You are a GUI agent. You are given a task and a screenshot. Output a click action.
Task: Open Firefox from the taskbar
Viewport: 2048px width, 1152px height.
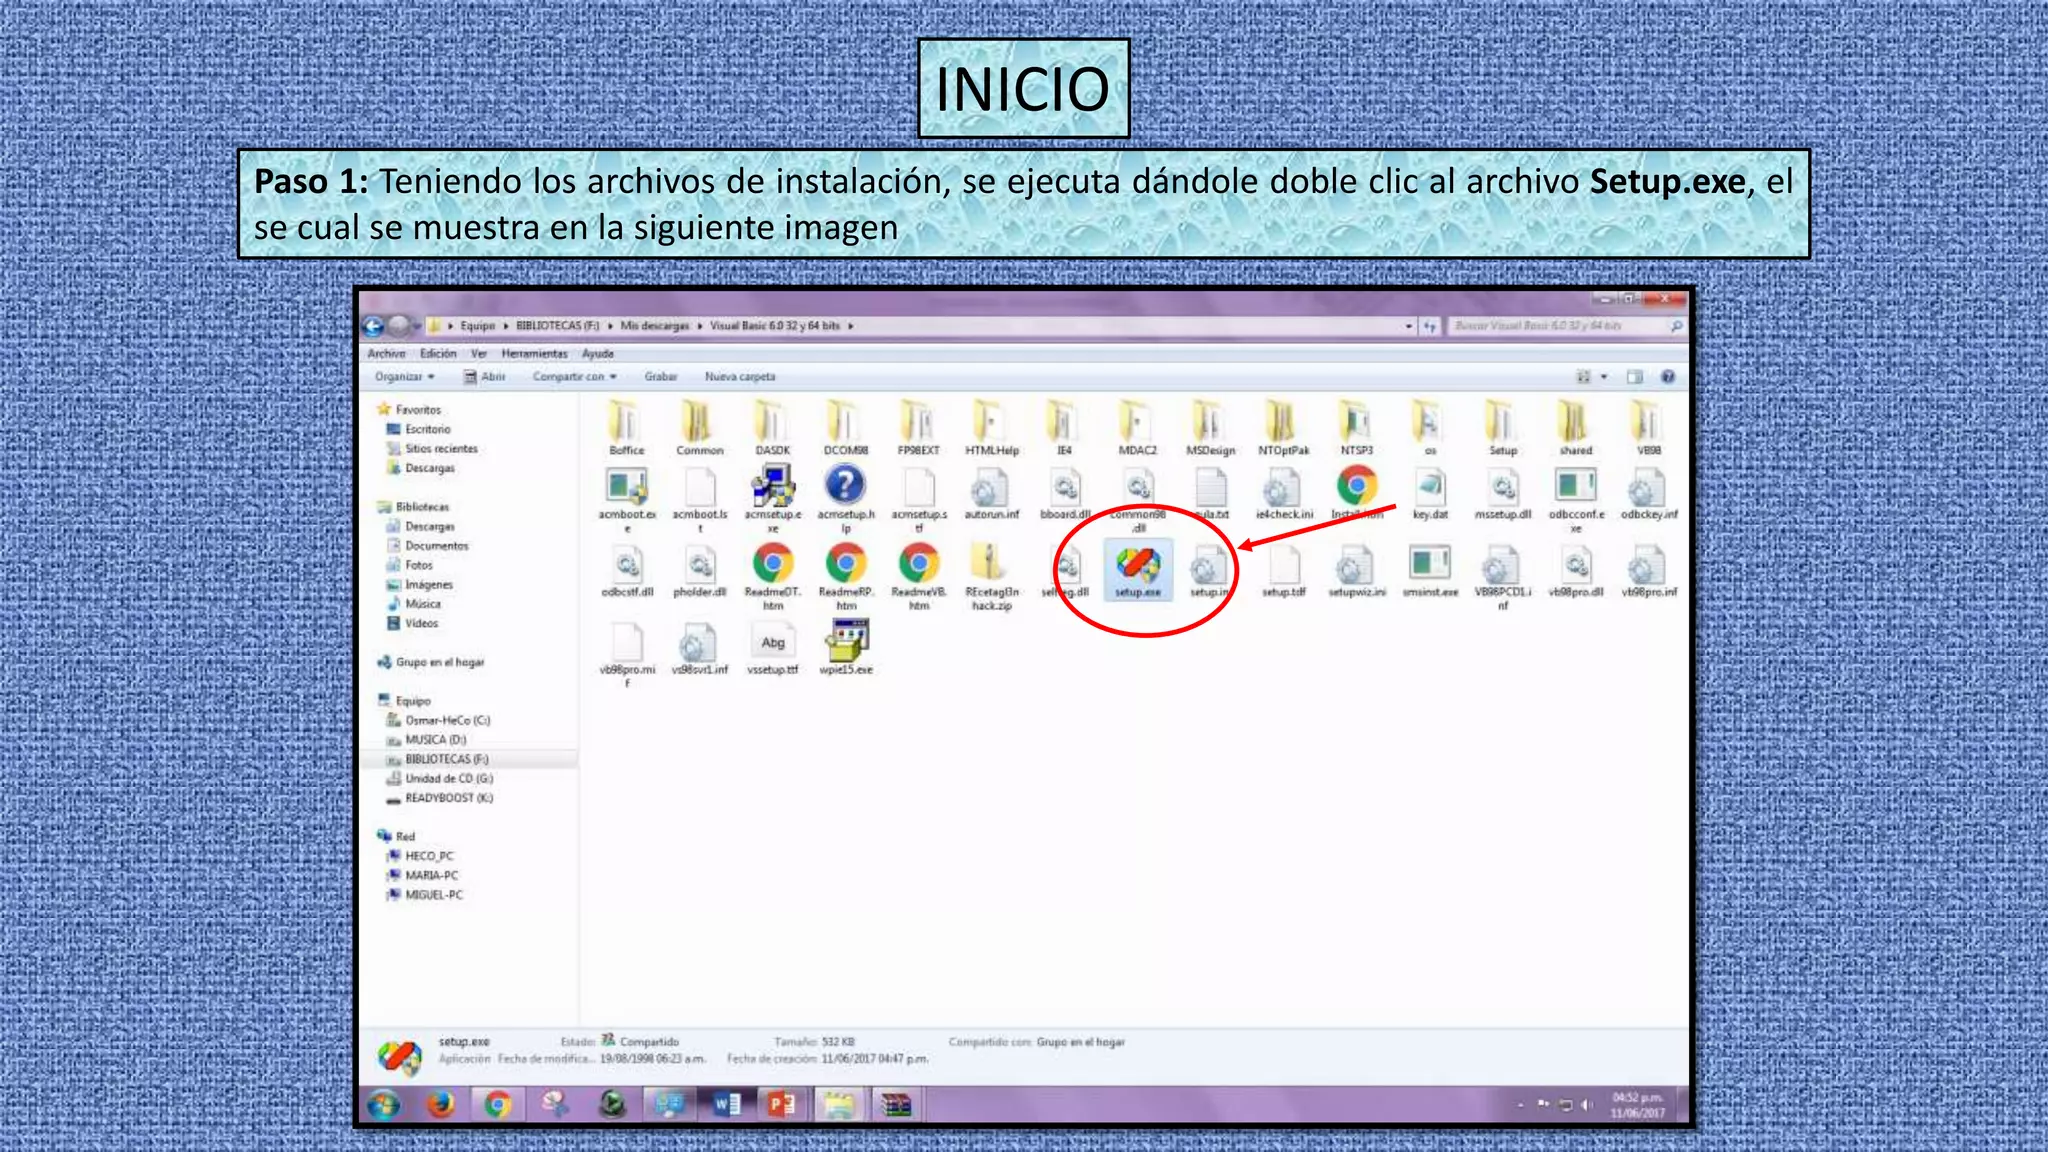(440, 1104)
